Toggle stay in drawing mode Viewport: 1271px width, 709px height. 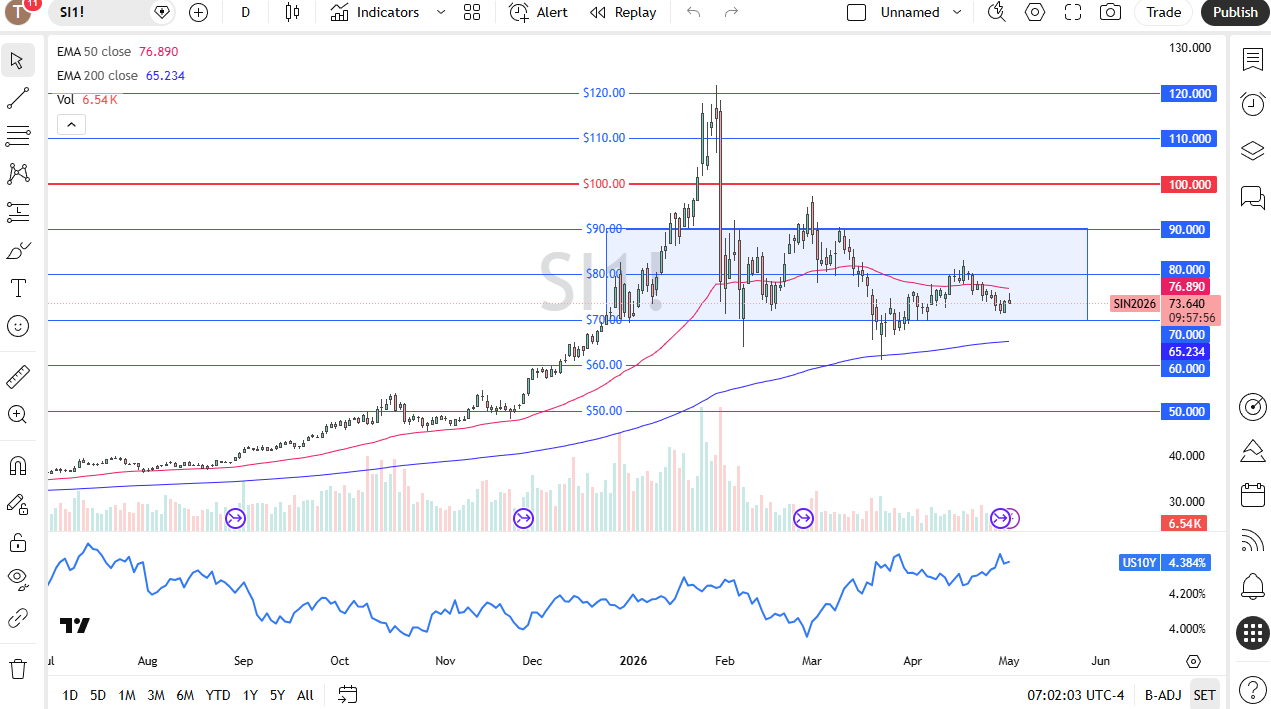(18, 504)
